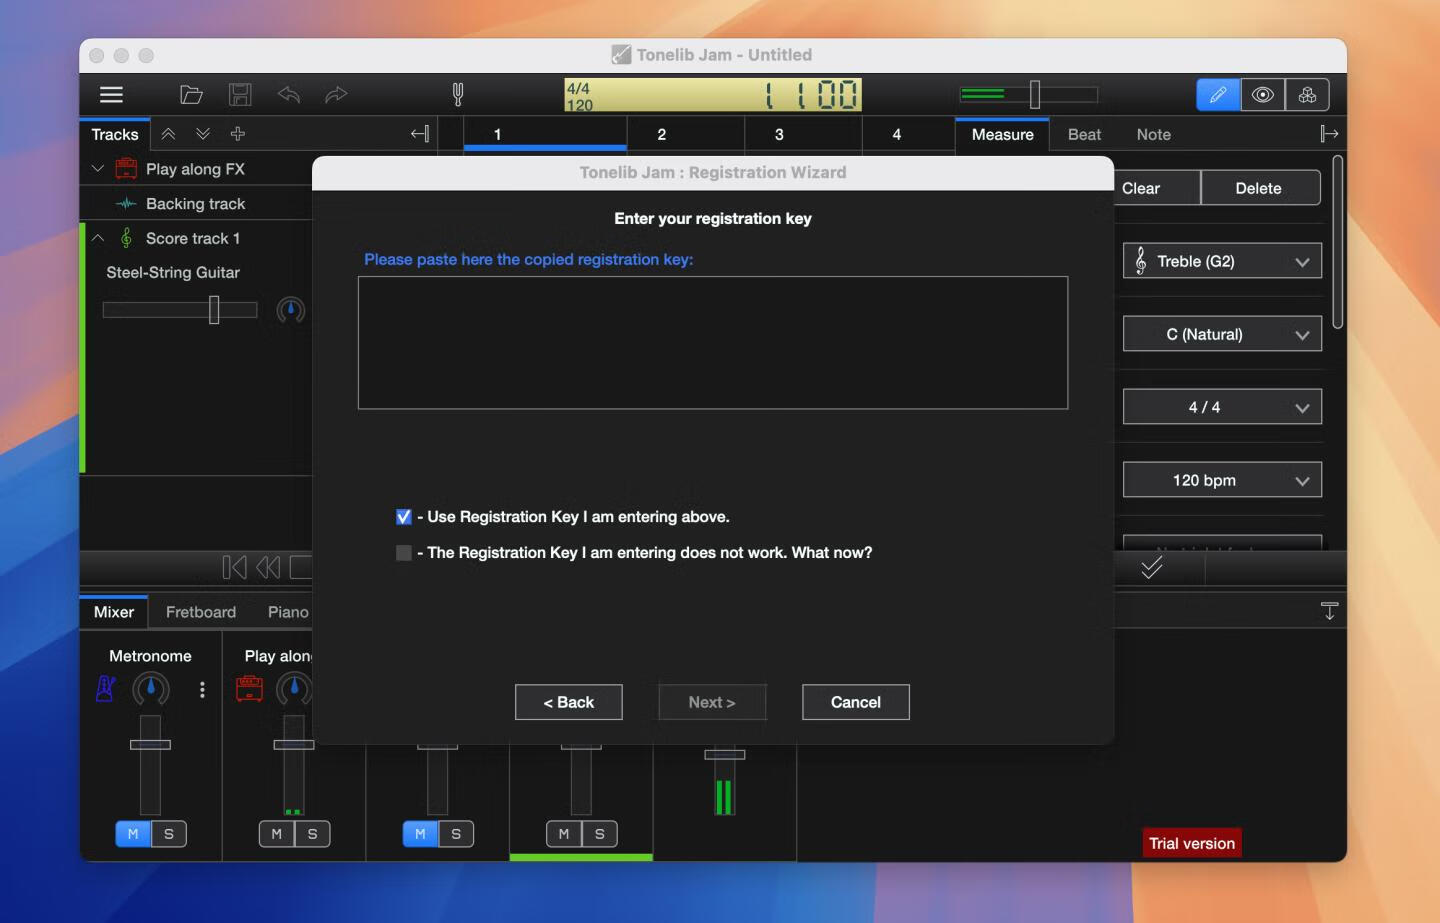Open the Treble (G2) clef dropdown

[x=1222, y=261]
